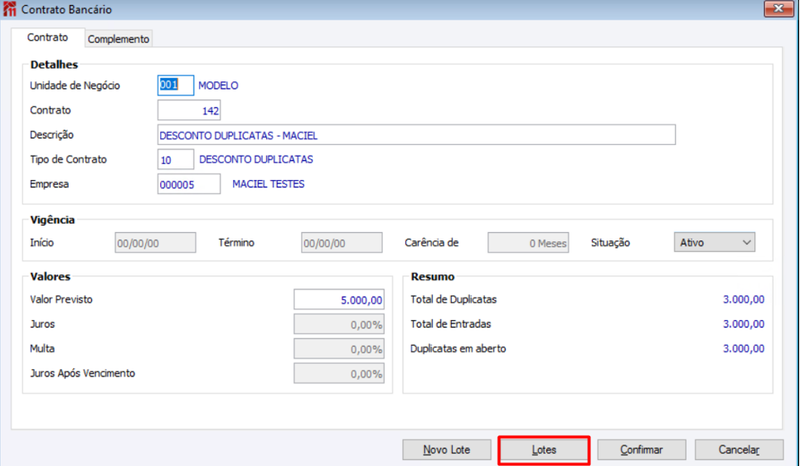This screenshot has height=466, width=800.
Task: Open Lotes with the Lotes button
Action: pyautogui.click(x=544, y=450)
